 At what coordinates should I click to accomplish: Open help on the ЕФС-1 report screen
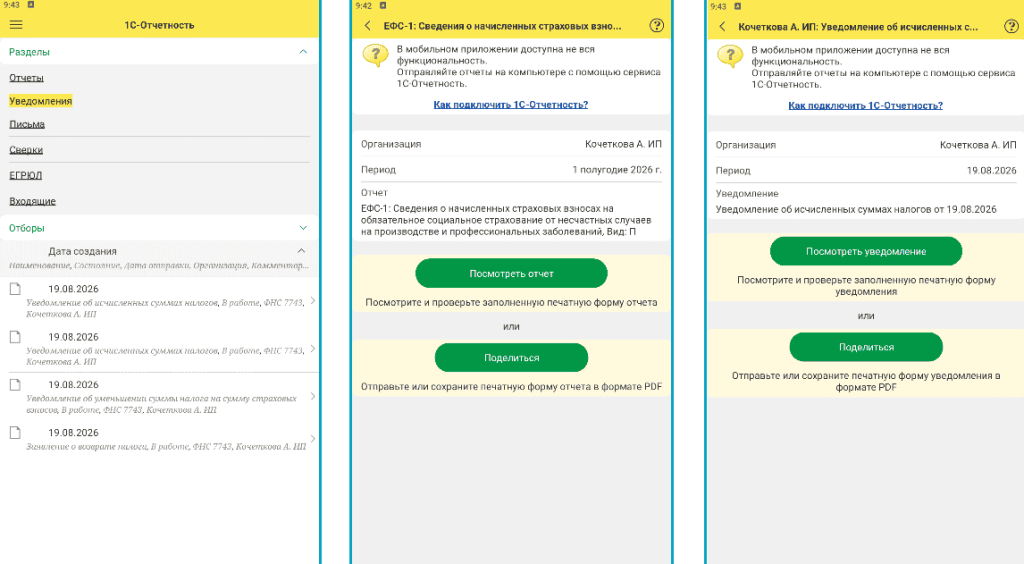point(656,25)
